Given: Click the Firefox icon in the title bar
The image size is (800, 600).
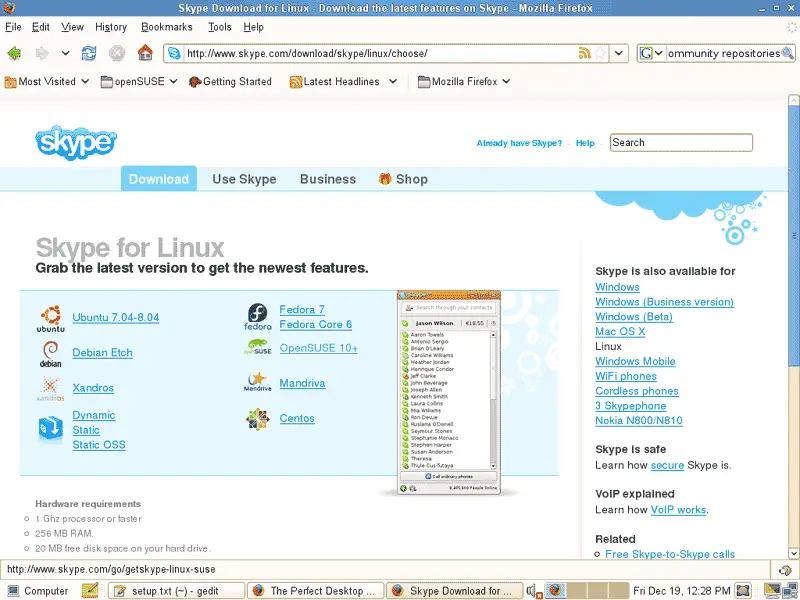Looking at the screenshot, I should pos(9,8).
